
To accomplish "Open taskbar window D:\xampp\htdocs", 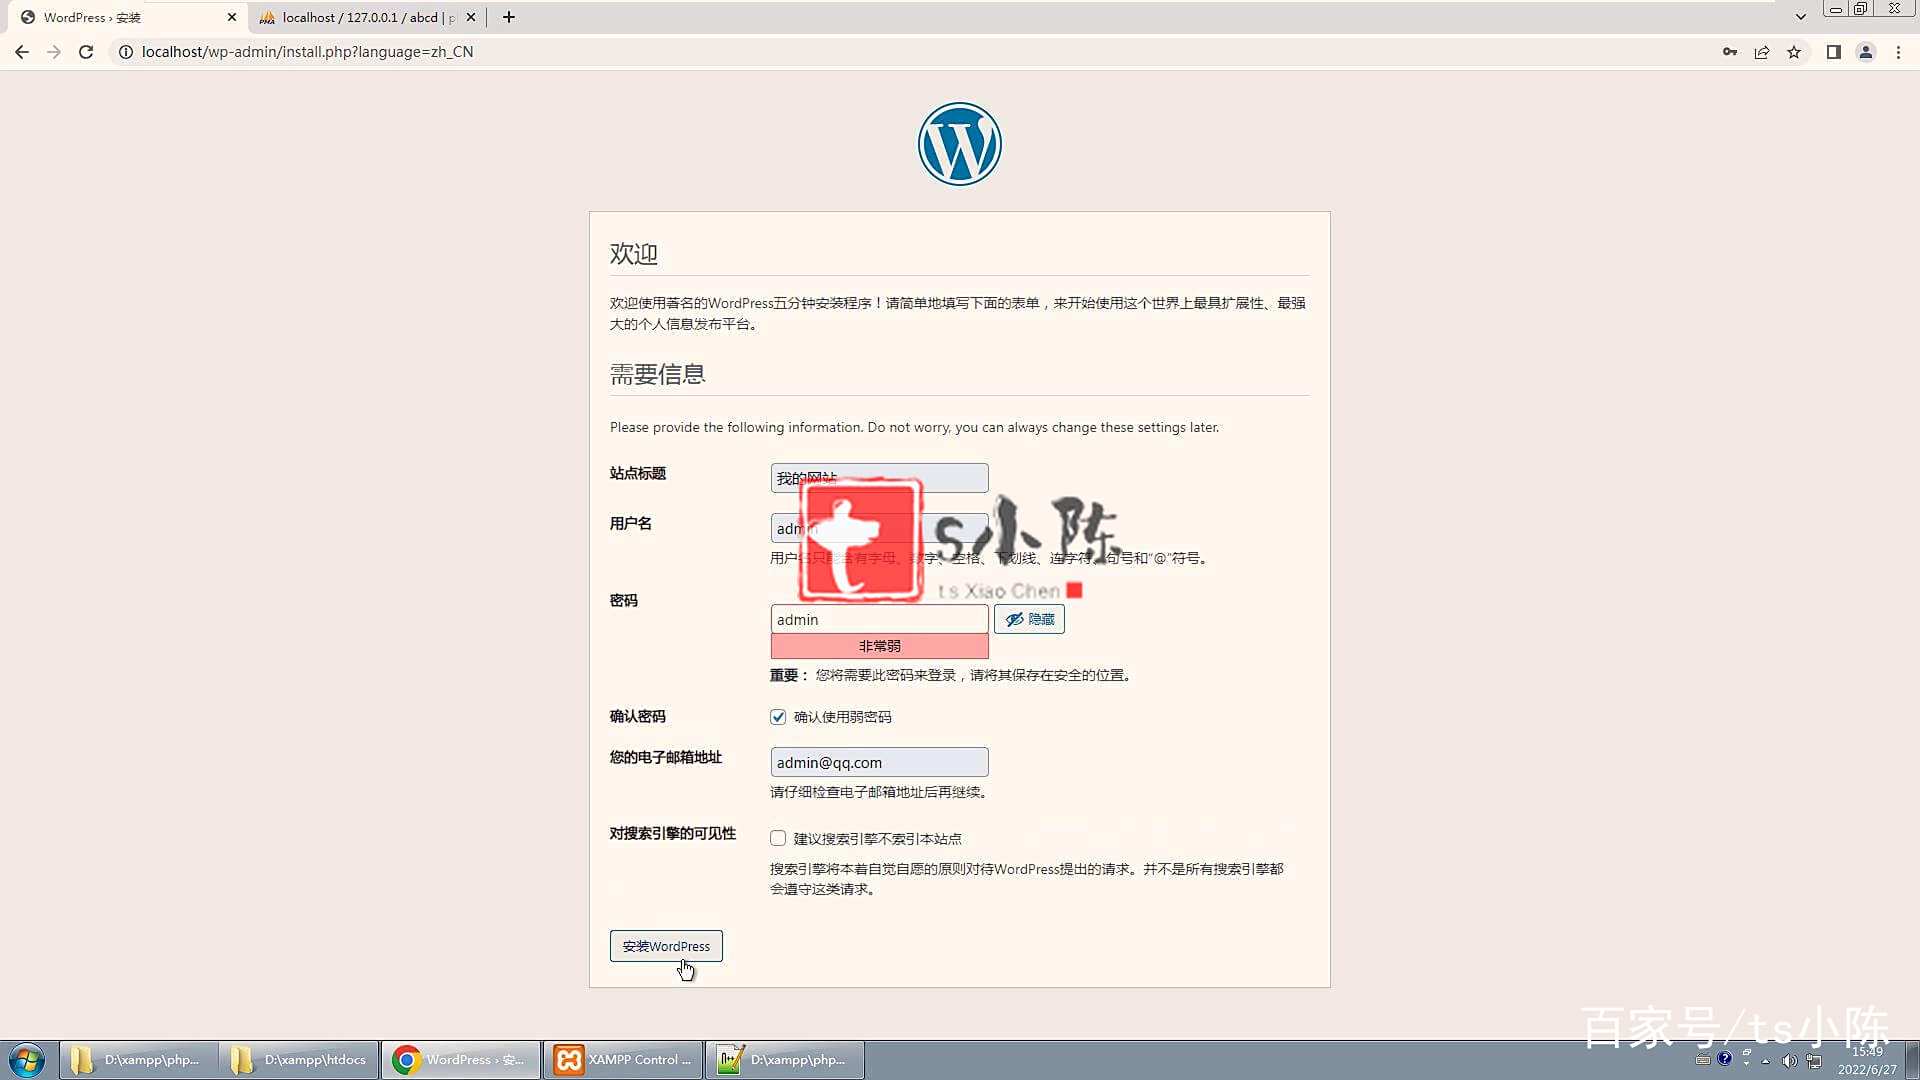I will point(299,1060).
